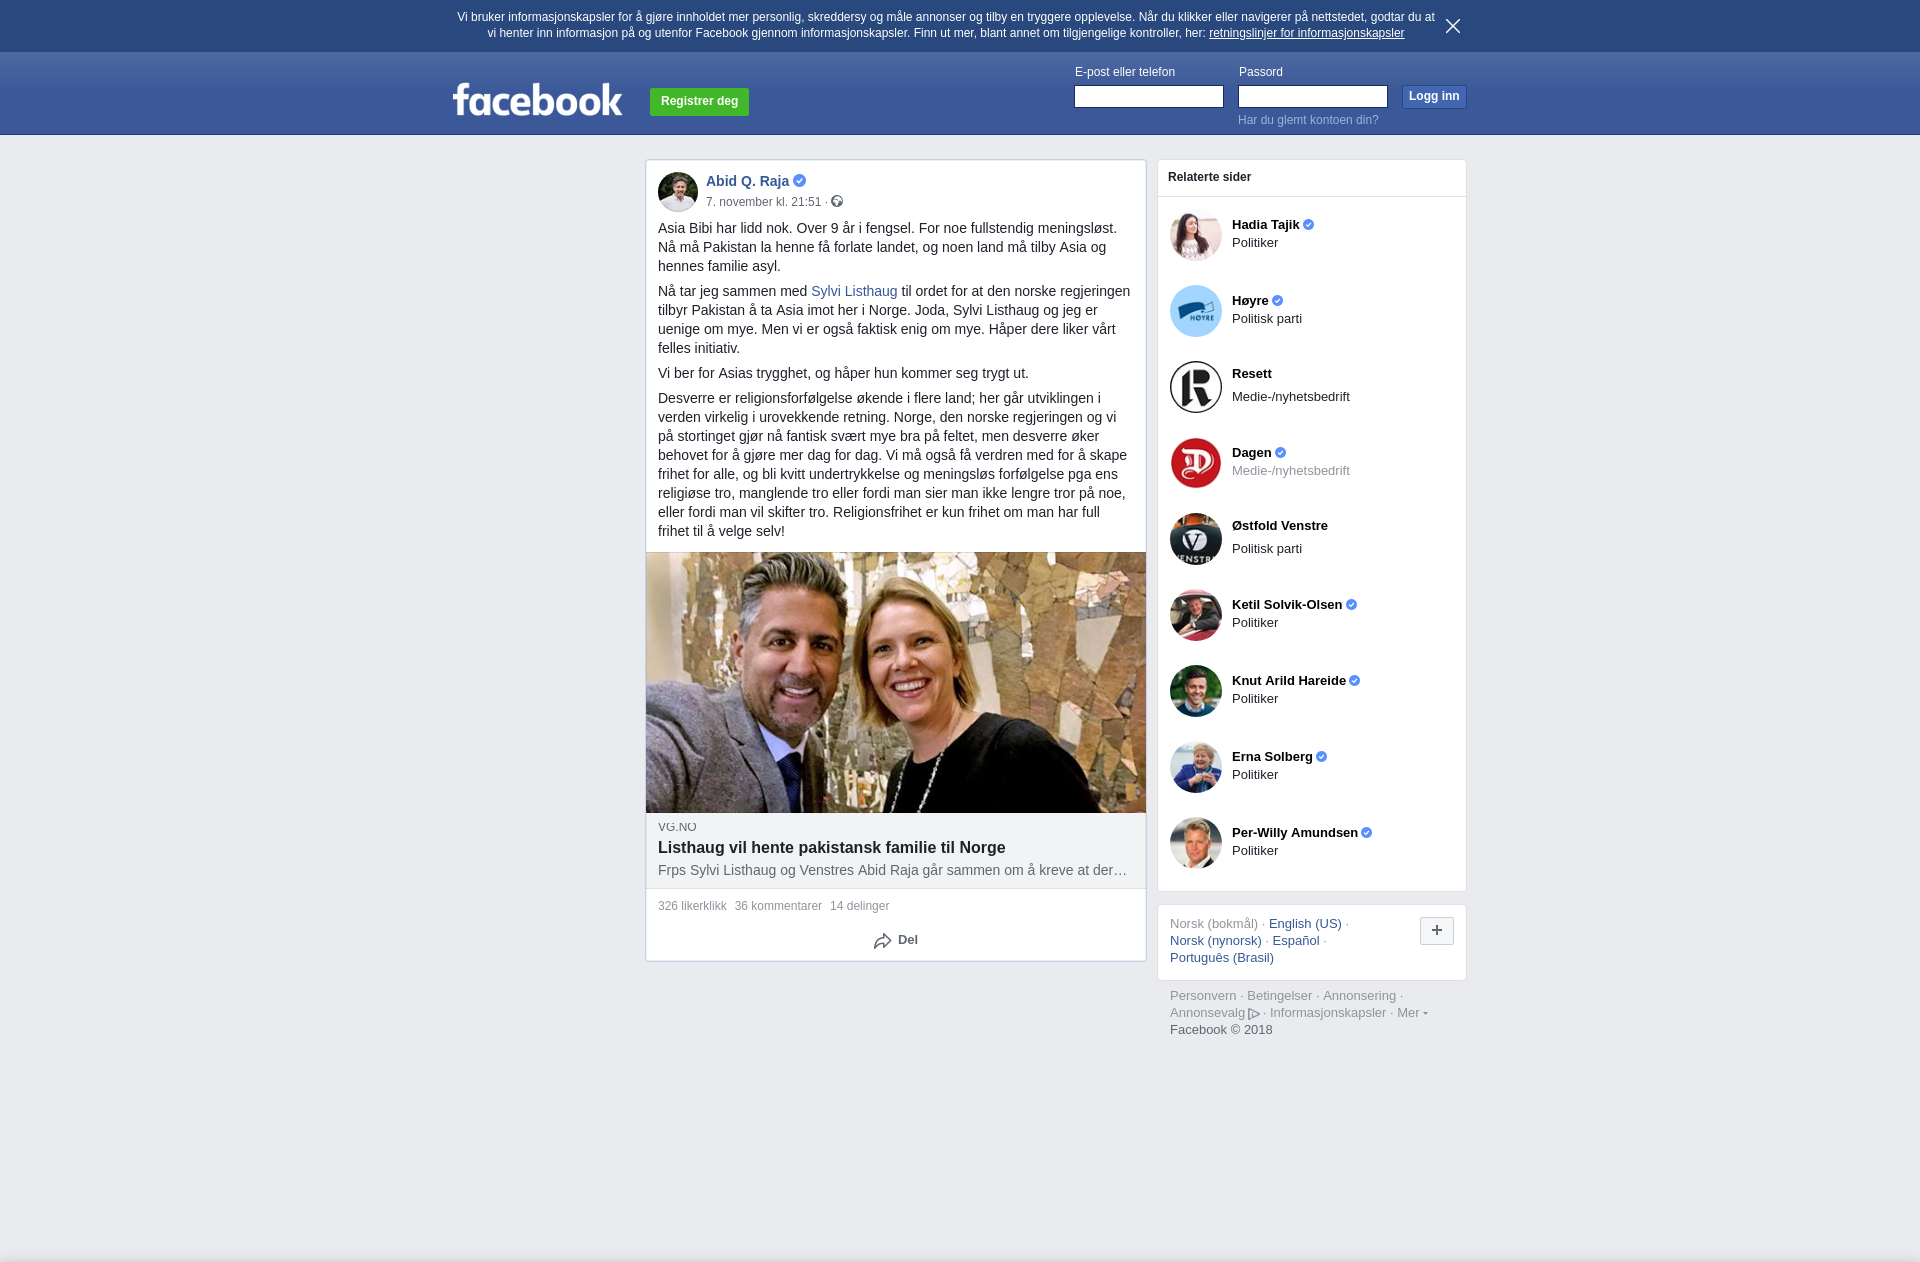Dismiss the cookie notice banner
The height and width of the screenshot is (1262, 1920).
click(x=1453, y=26)
